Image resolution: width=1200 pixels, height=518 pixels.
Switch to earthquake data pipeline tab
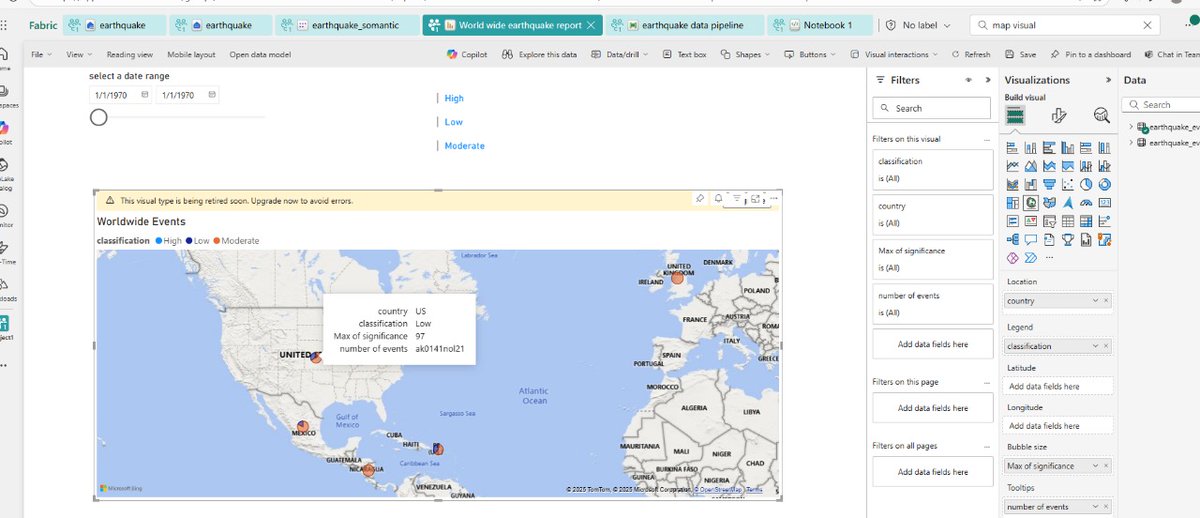click(x=685, y=25)
